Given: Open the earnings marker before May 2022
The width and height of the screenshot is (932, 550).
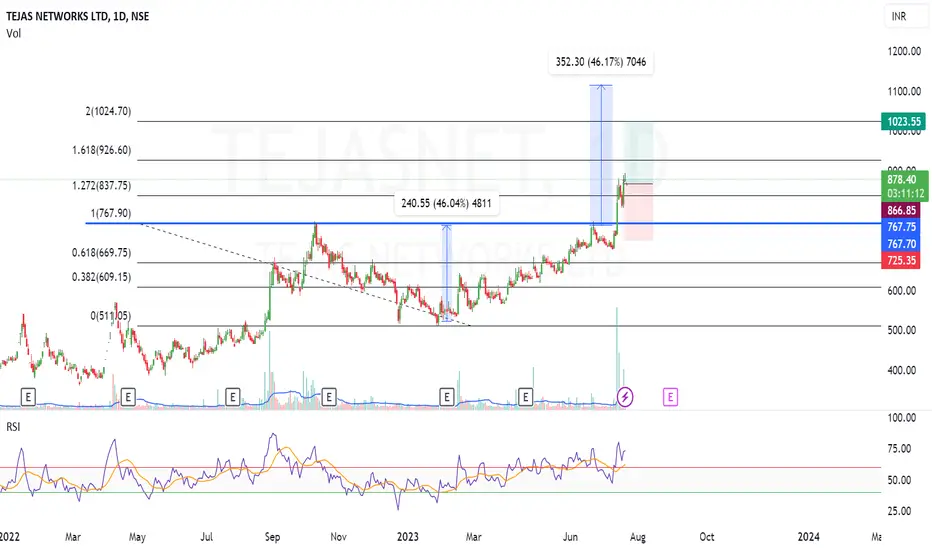Looking at the screenshot, I should (x=128, y=397).
